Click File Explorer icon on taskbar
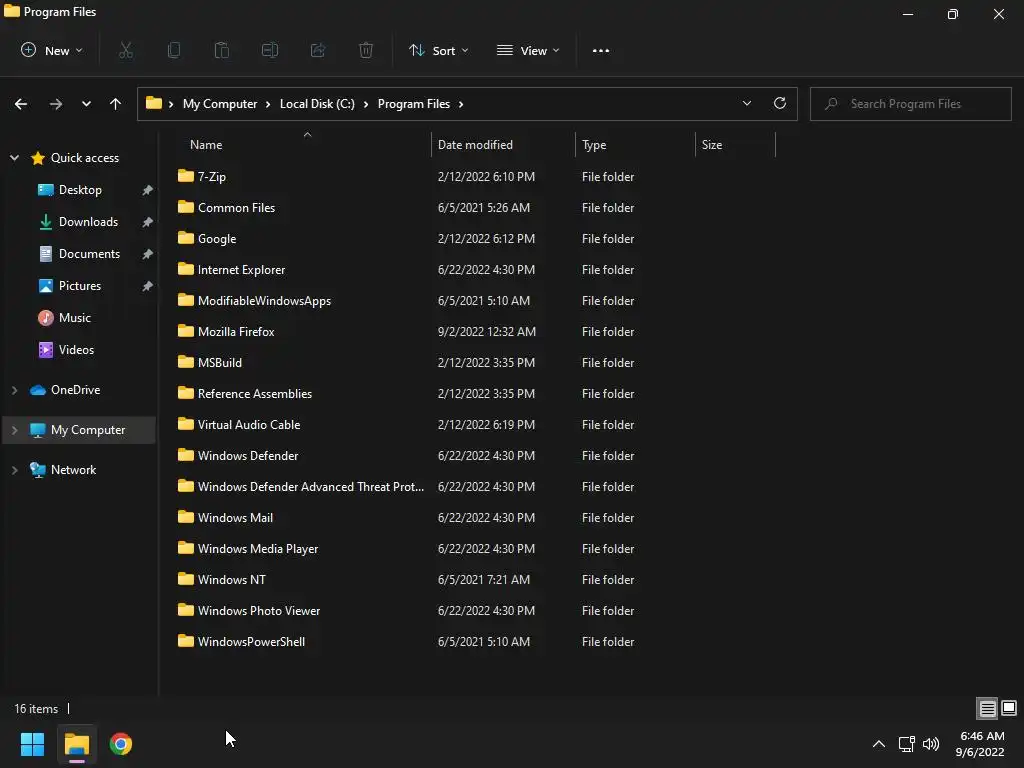Image resolution: width=1024 pixels, height=768 pixels. [x=76, y=744]
